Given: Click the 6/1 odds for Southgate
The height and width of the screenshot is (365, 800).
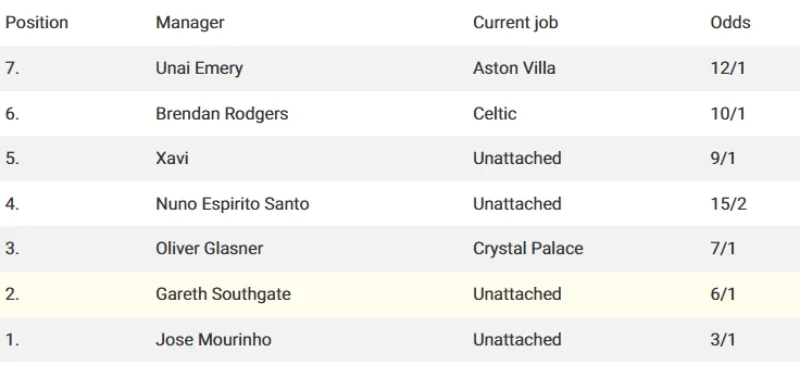Looking at the screenshot, I should click(x=722, y=294).
